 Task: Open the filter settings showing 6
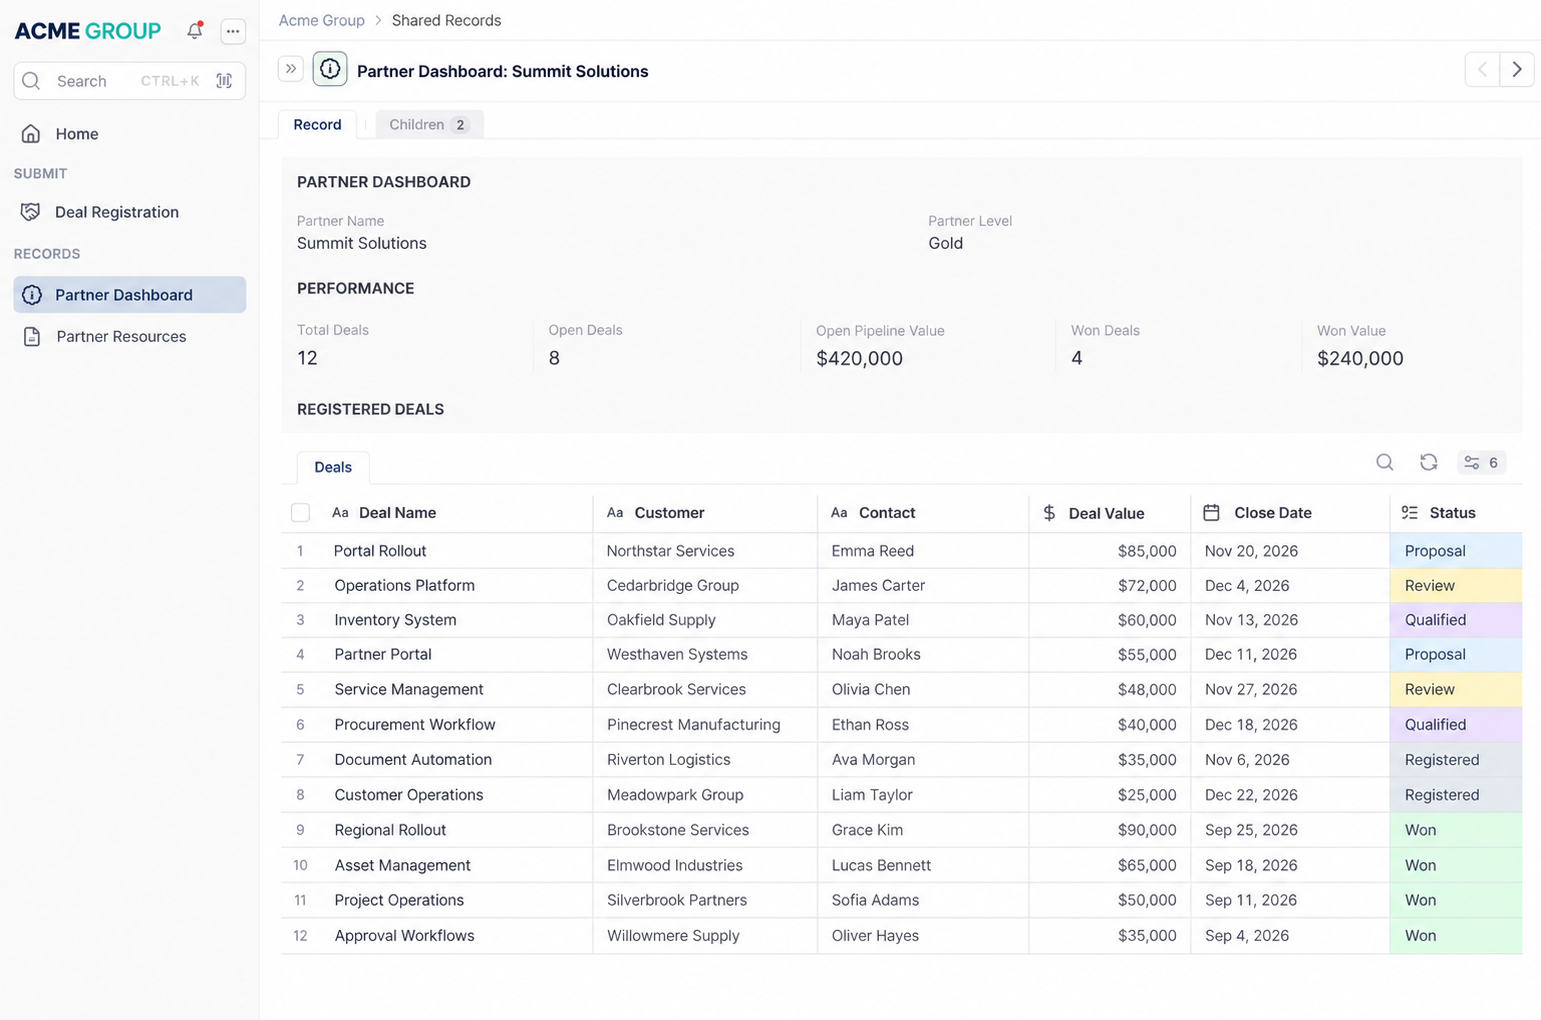(1481, 462)
